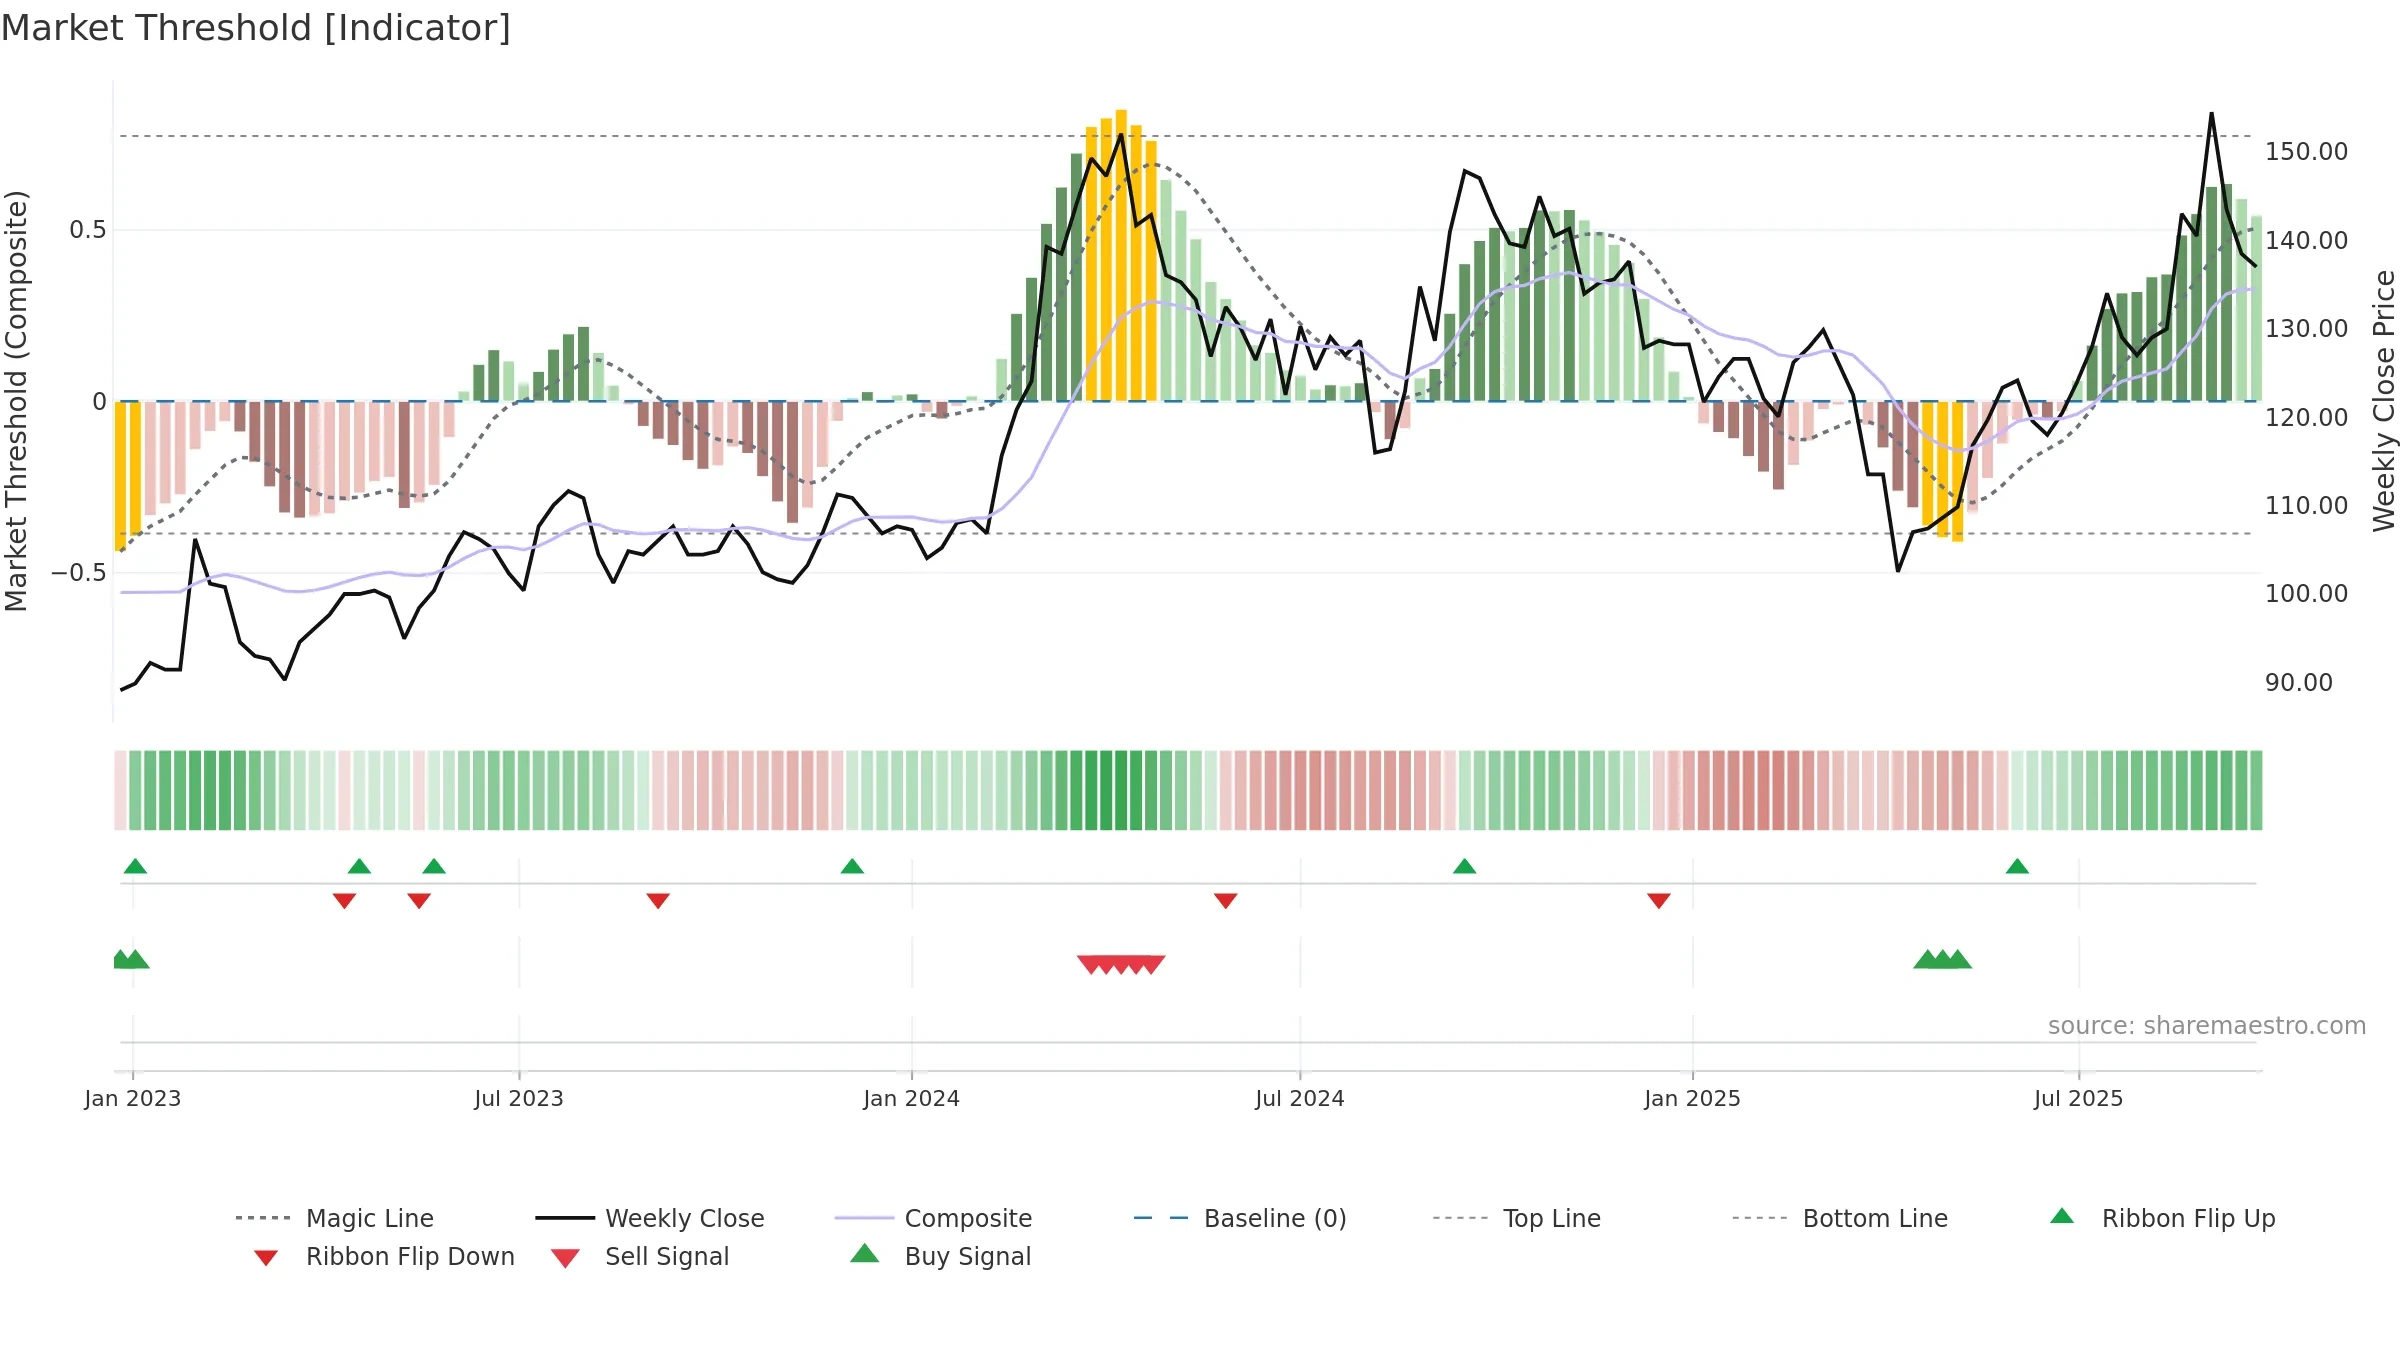This screenshot has height=1350, width=2400.
Task: Toggle the Composite legend entry
Action: pos(933,1218)
